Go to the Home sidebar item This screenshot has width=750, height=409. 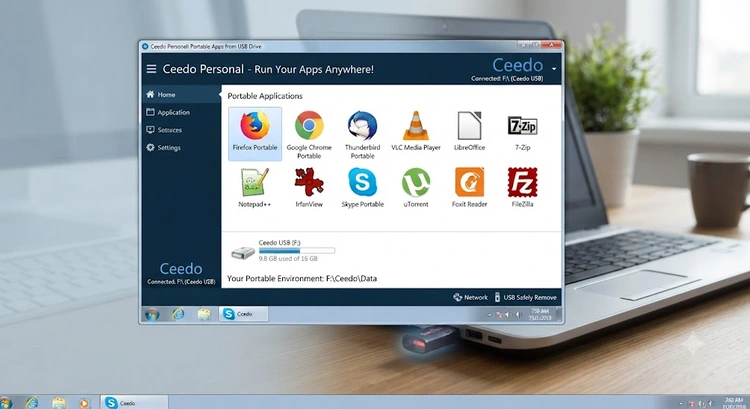pyautogui.click(x=181, y=94)
